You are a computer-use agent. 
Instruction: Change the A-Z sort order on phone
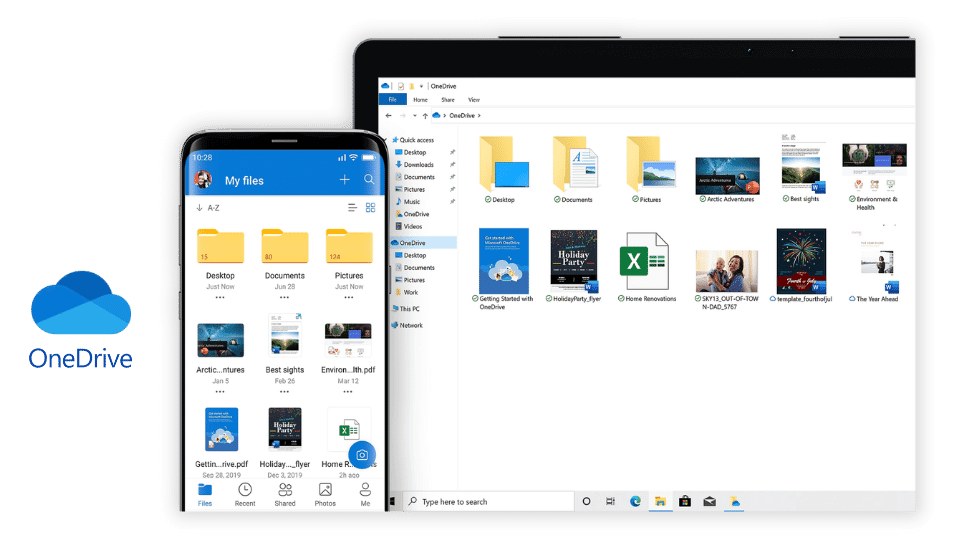(208, 208)
